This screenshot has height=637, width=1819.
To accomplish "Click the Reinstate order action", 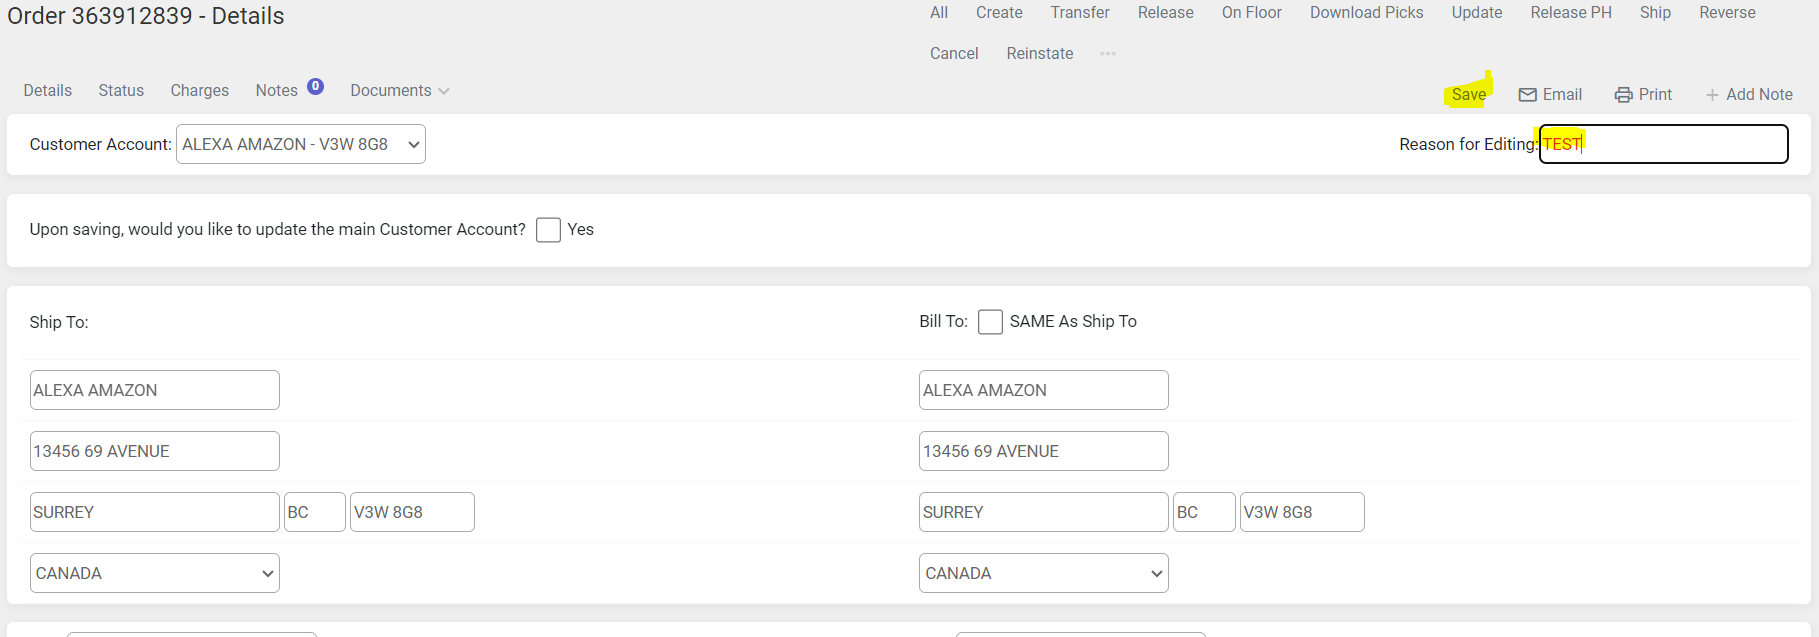I will (x=1039, y=54).
